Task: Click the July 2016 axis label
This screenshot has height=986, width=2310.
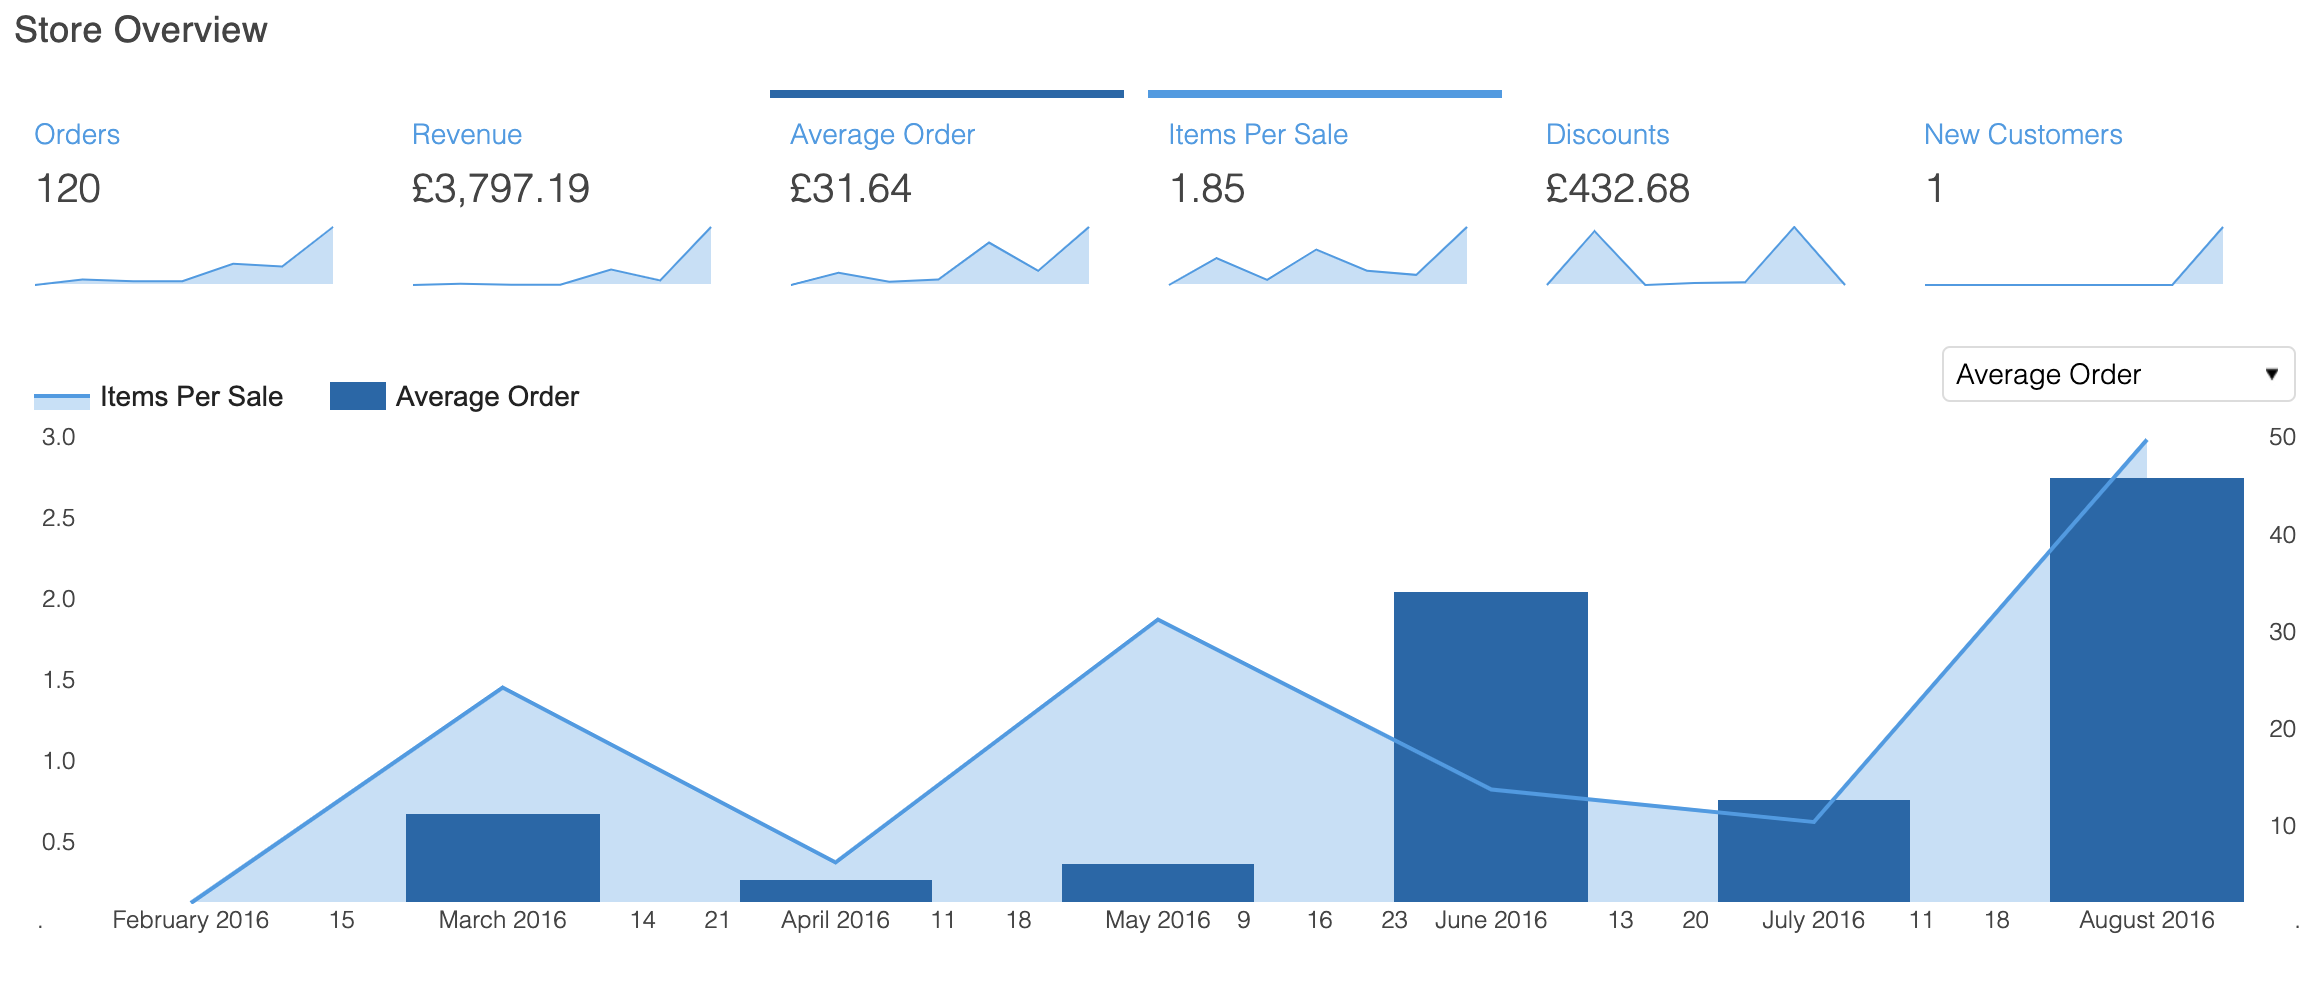Action: [x=1814, y=920]
